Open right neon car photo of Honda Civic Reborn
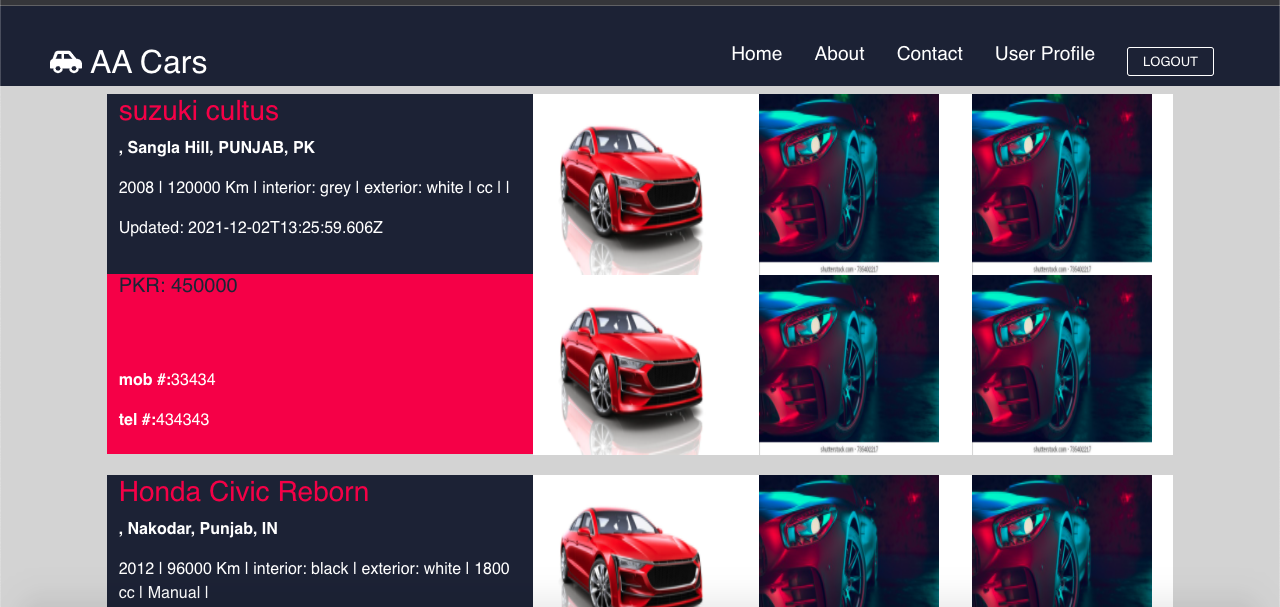This screenshot has width=1280, height=607. tap(1062, 541)
